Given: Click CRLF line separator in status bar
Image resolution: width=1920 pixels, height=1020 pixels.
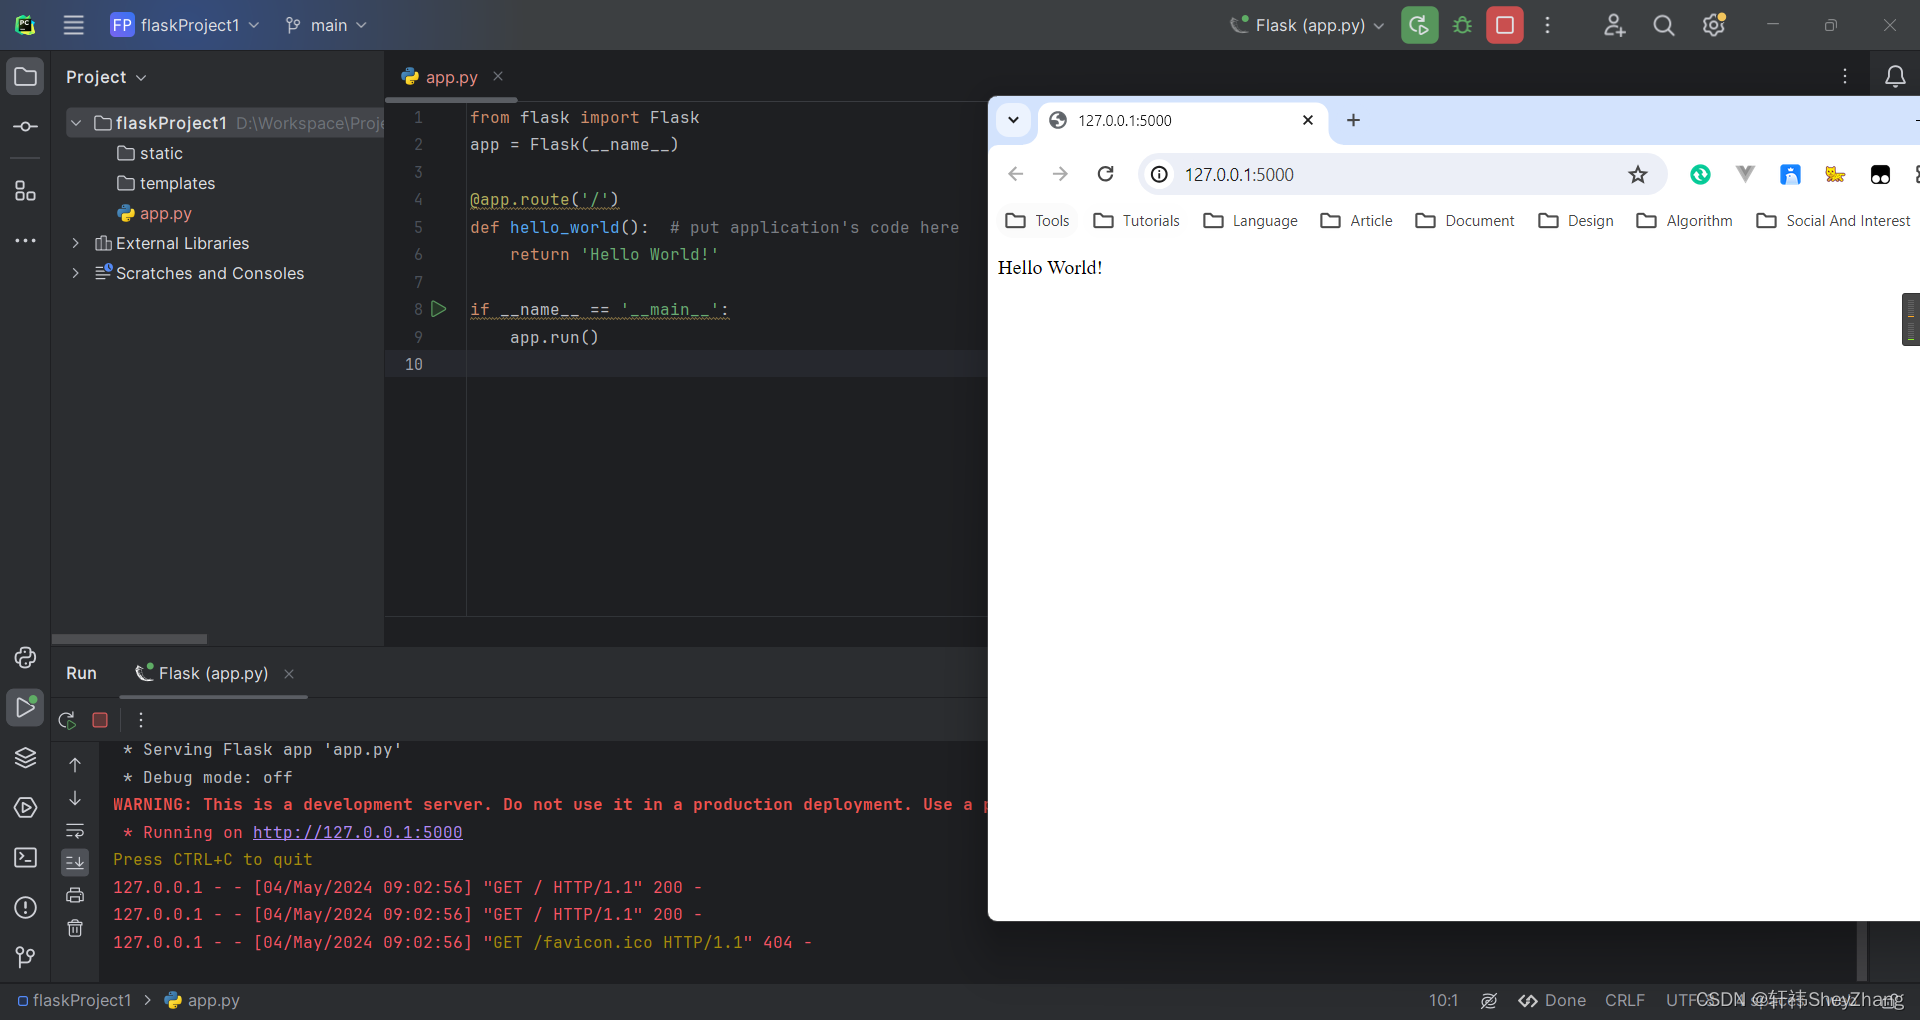Looking at the screenshot, I should 1625,1000.
